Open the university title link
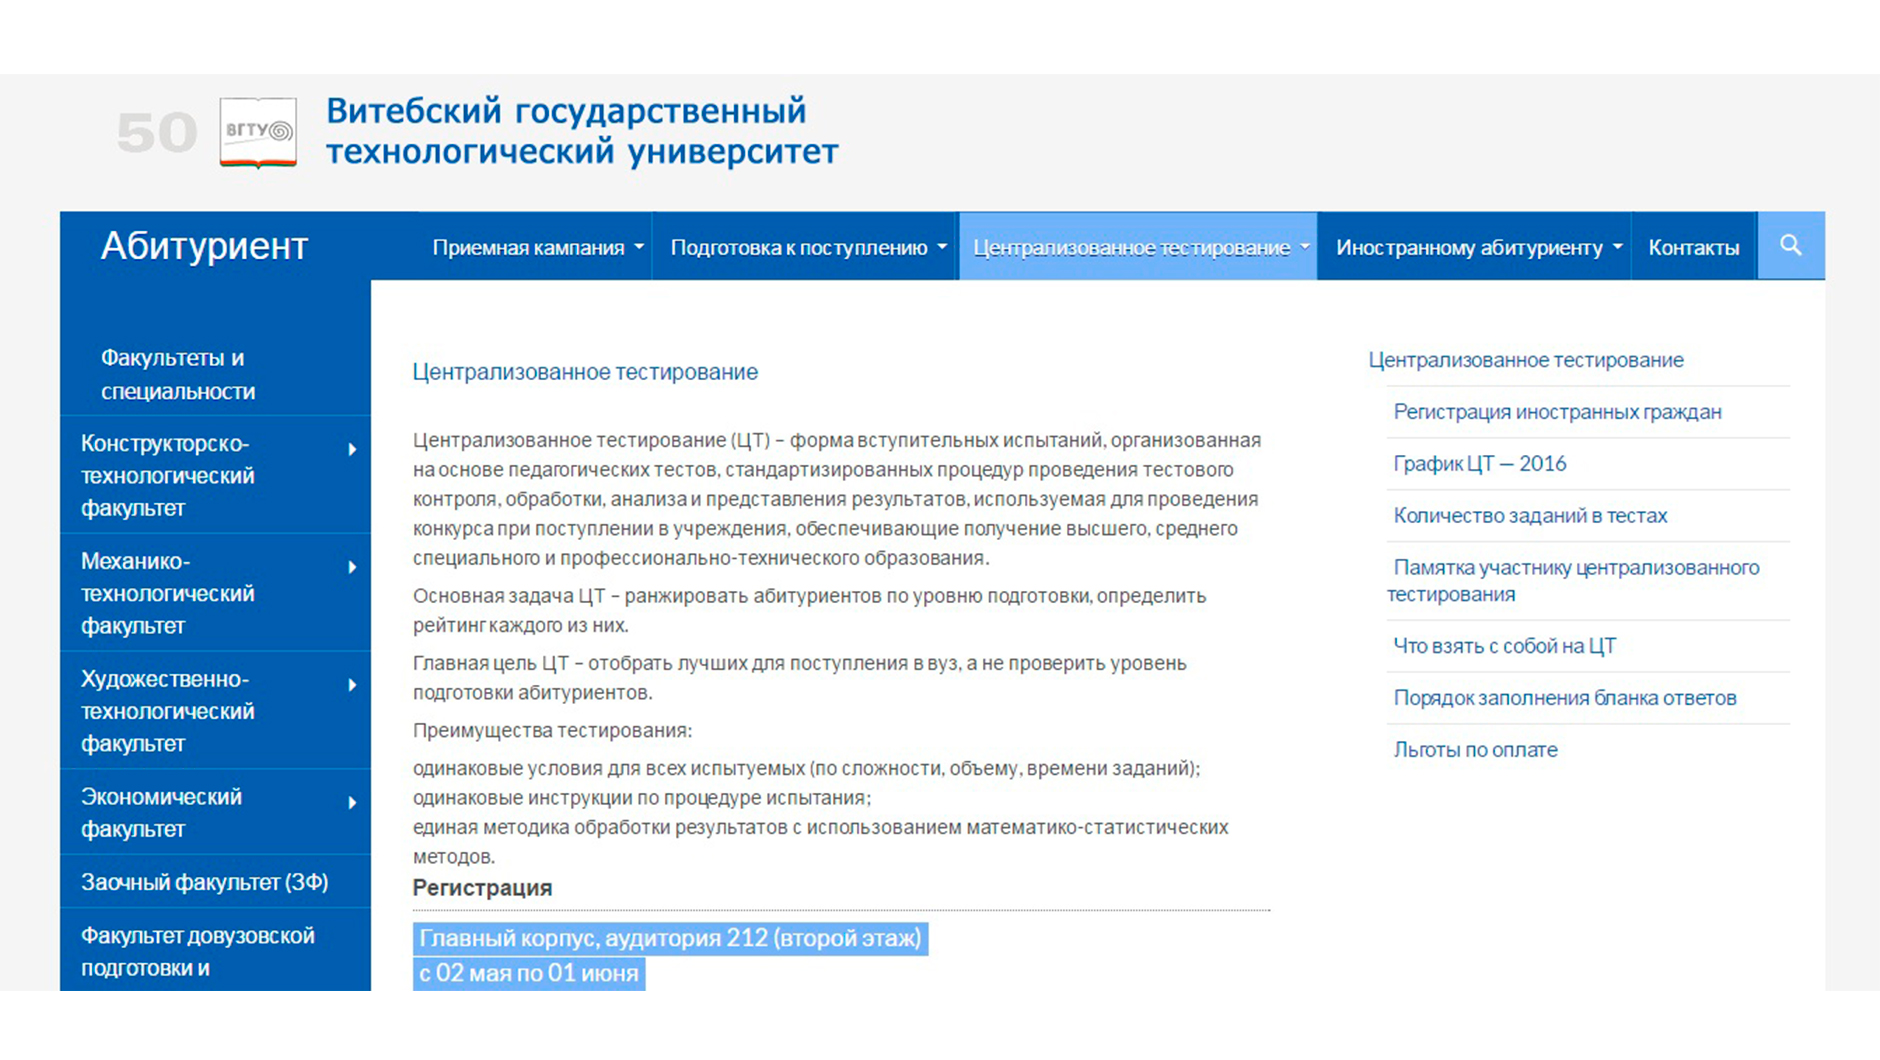The width and height of the screenshot is (1880, 1060). pos(582,131)
